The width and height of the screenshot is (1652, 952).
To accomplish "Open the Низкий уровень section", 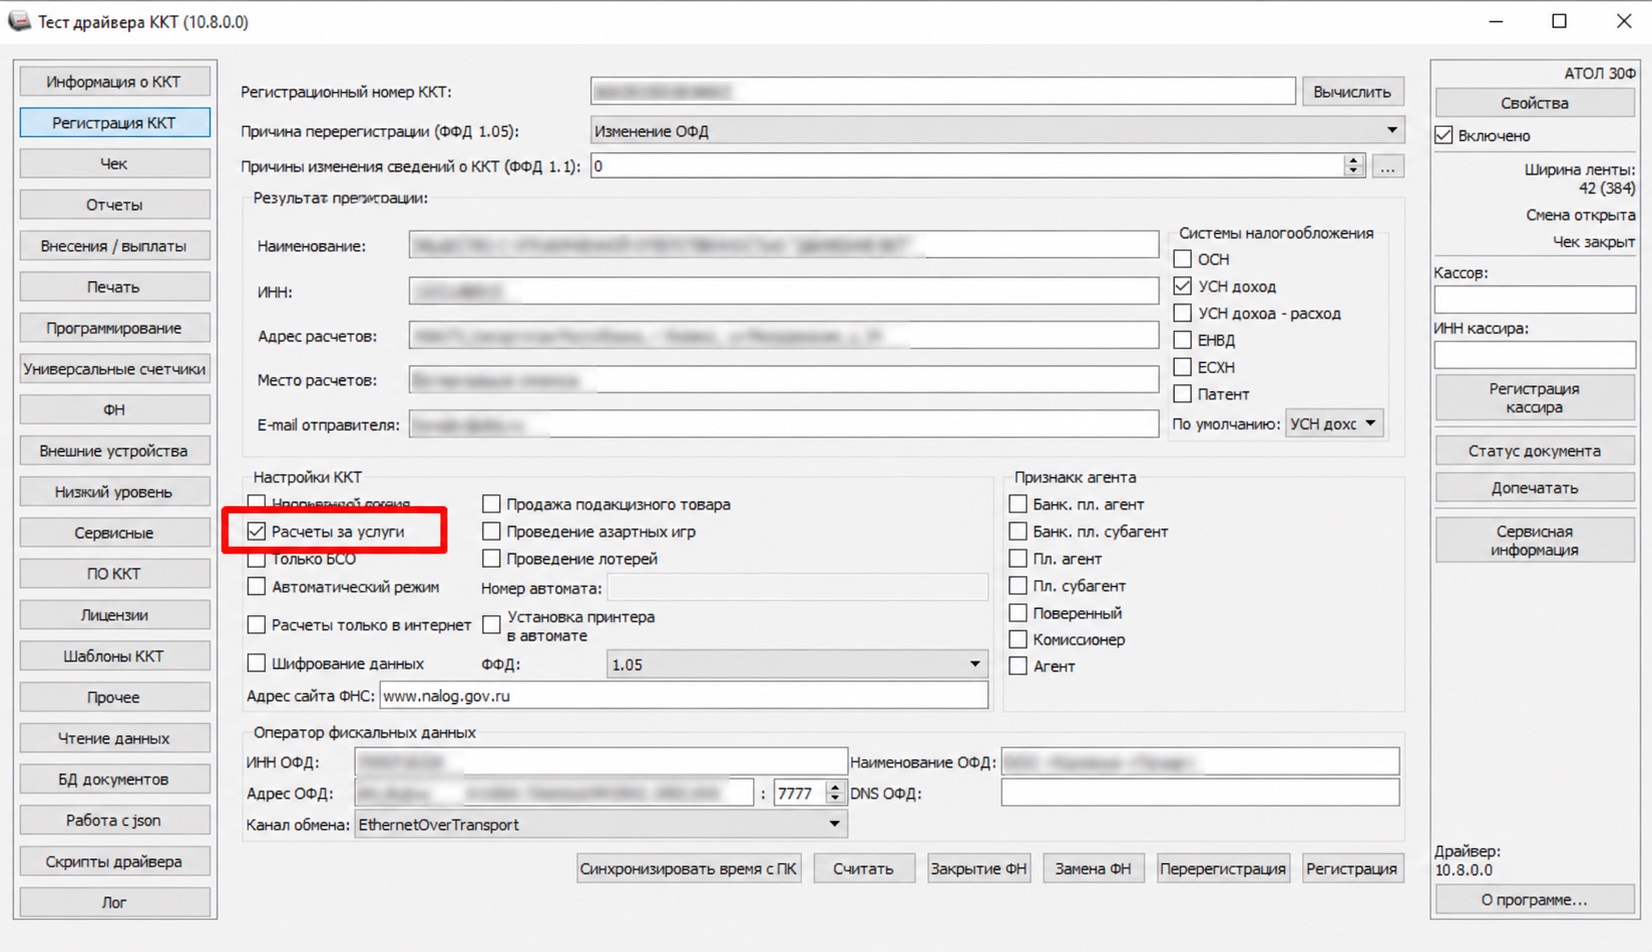I will coord(114,492).
